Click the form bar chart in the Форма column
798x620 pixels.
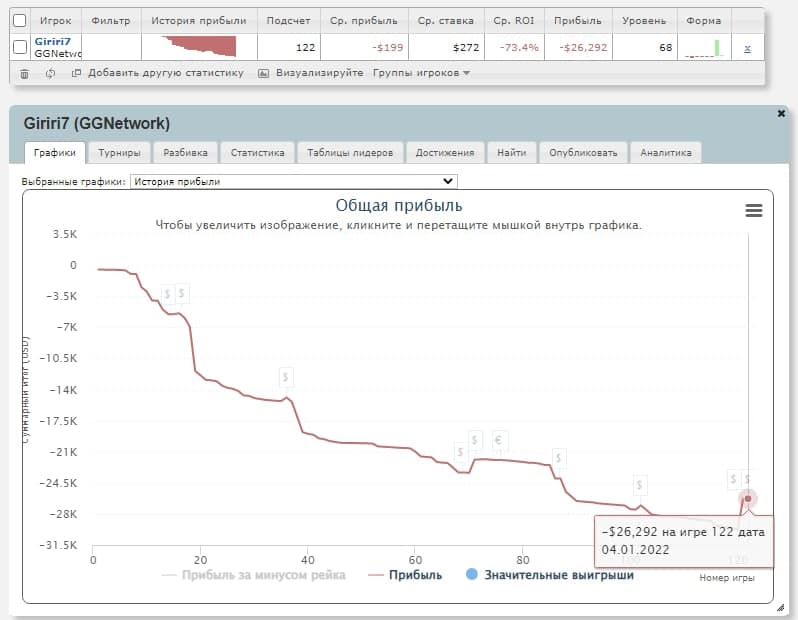[704, 47]
